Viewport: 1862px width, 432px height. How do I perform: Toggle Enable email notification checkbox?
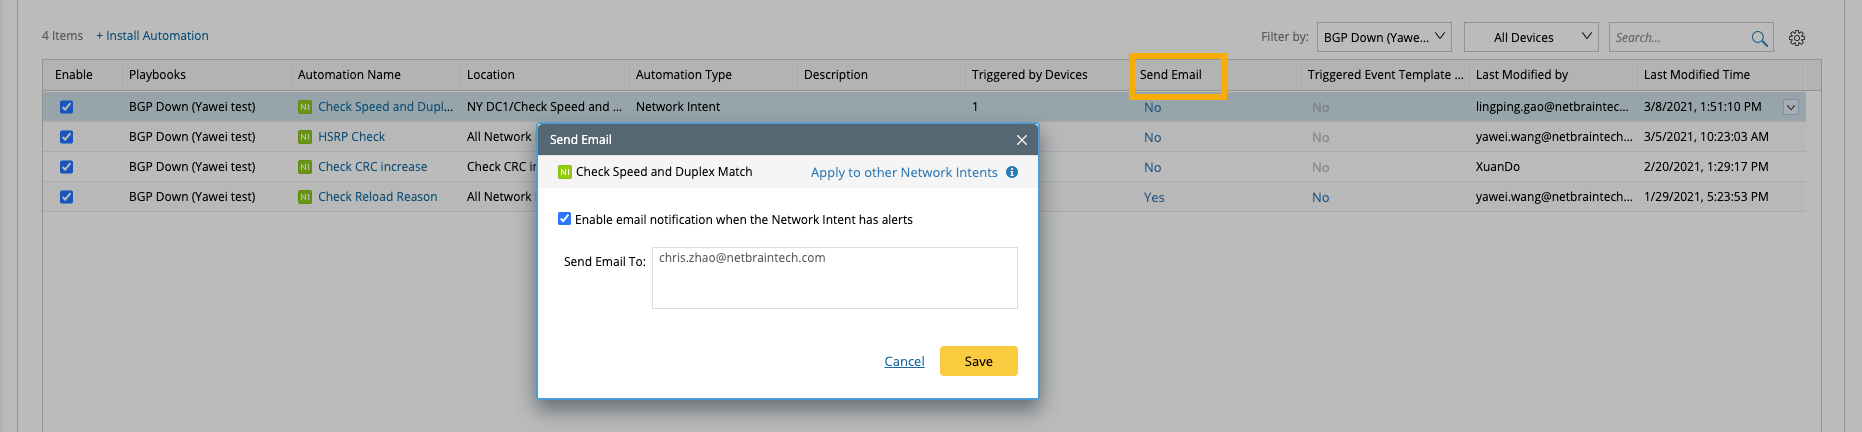click(x=564, y=219)
